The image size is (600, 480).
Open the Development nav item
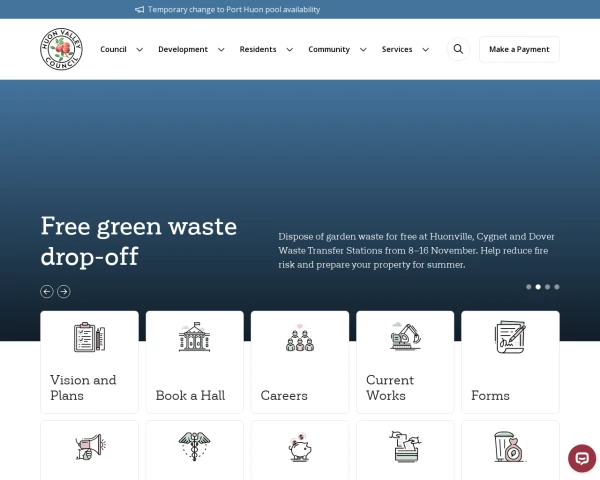click(183, 49)
